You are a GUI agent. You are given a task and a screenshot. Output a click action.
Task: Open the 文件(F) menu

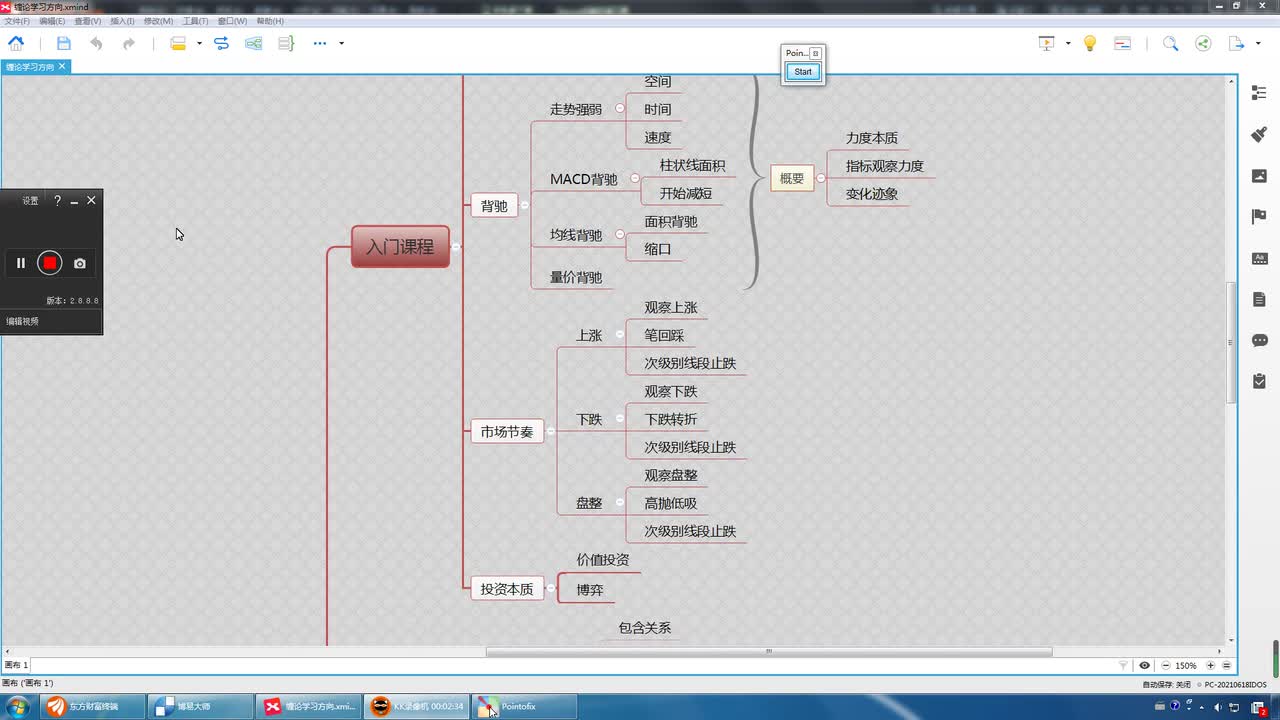coord(17,21)
